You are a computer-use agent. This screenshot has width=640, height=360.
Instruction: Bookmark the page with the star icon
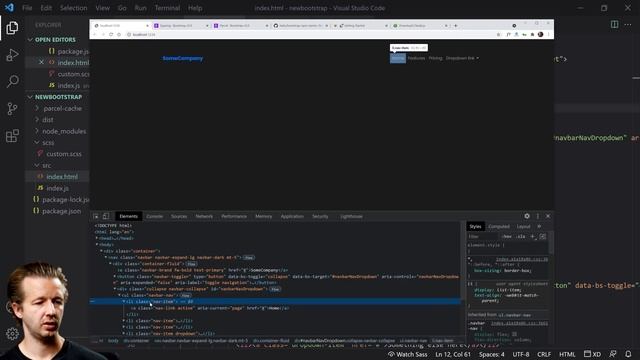pyautogui.click(x=498, y=35)
